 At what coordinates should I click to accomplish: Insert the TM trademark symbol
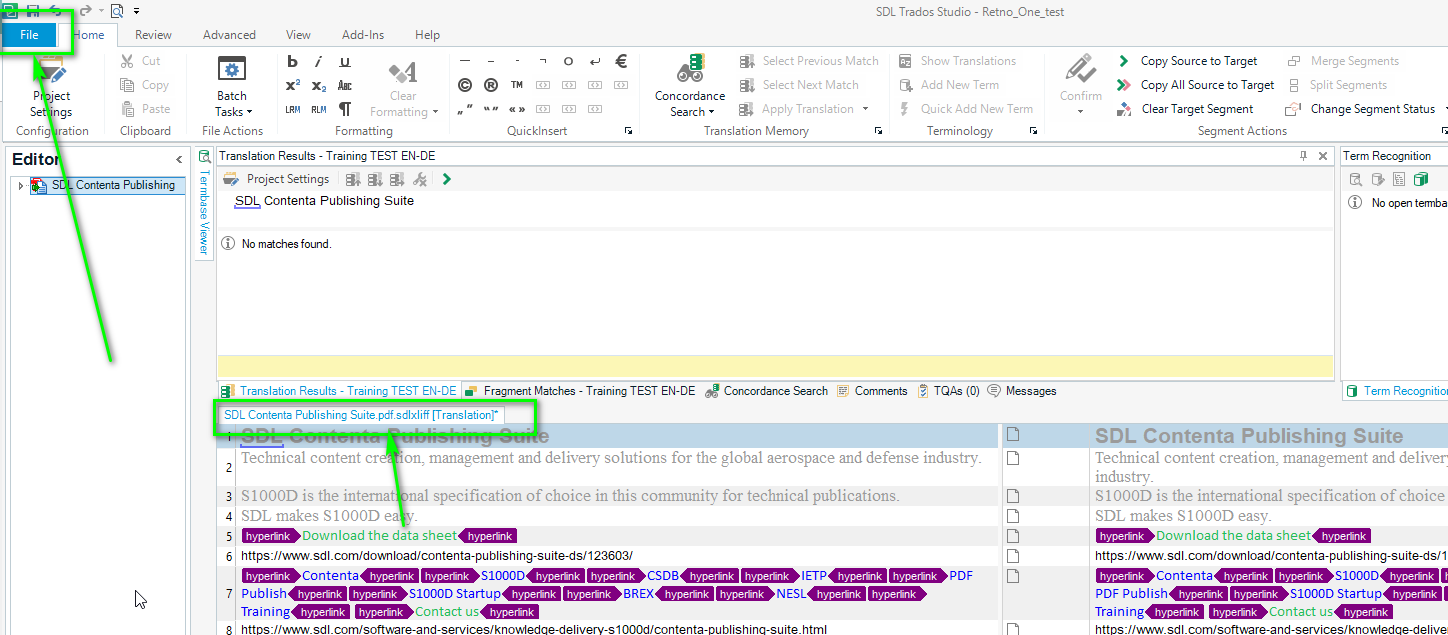[517, 85]
